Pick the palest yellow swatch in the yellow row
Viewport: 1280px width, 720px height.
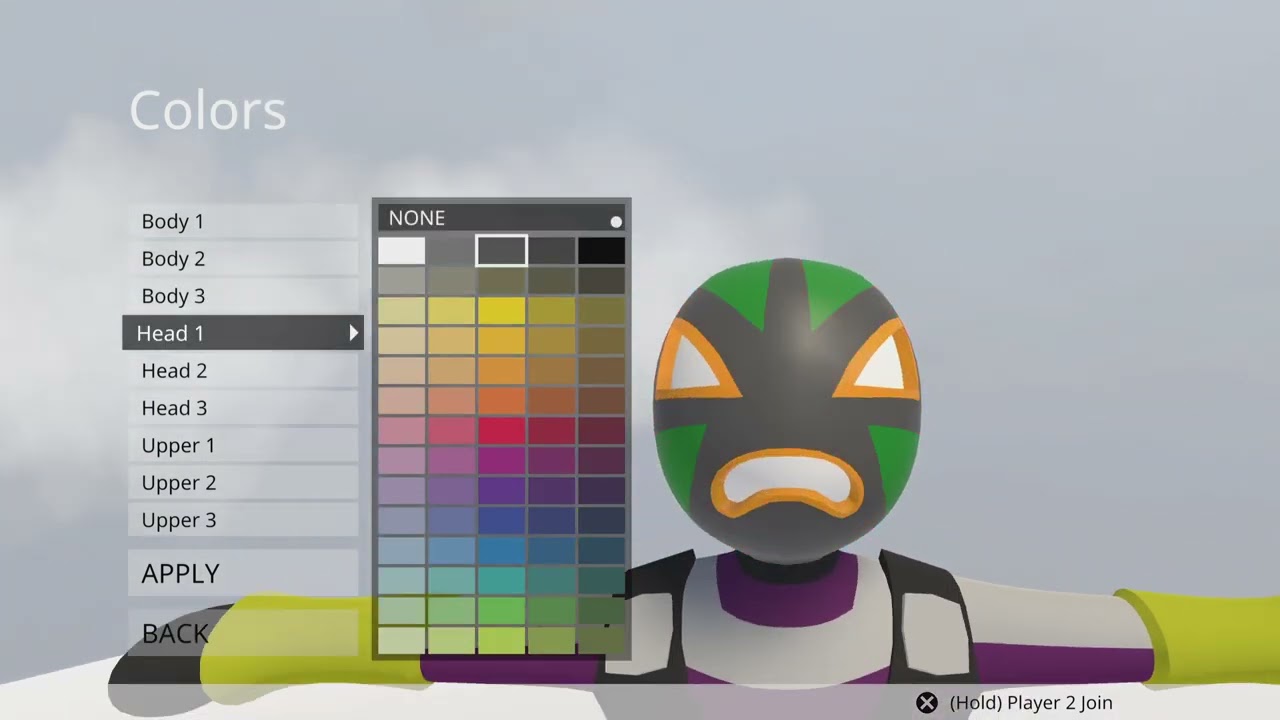[x=402, y=311]
